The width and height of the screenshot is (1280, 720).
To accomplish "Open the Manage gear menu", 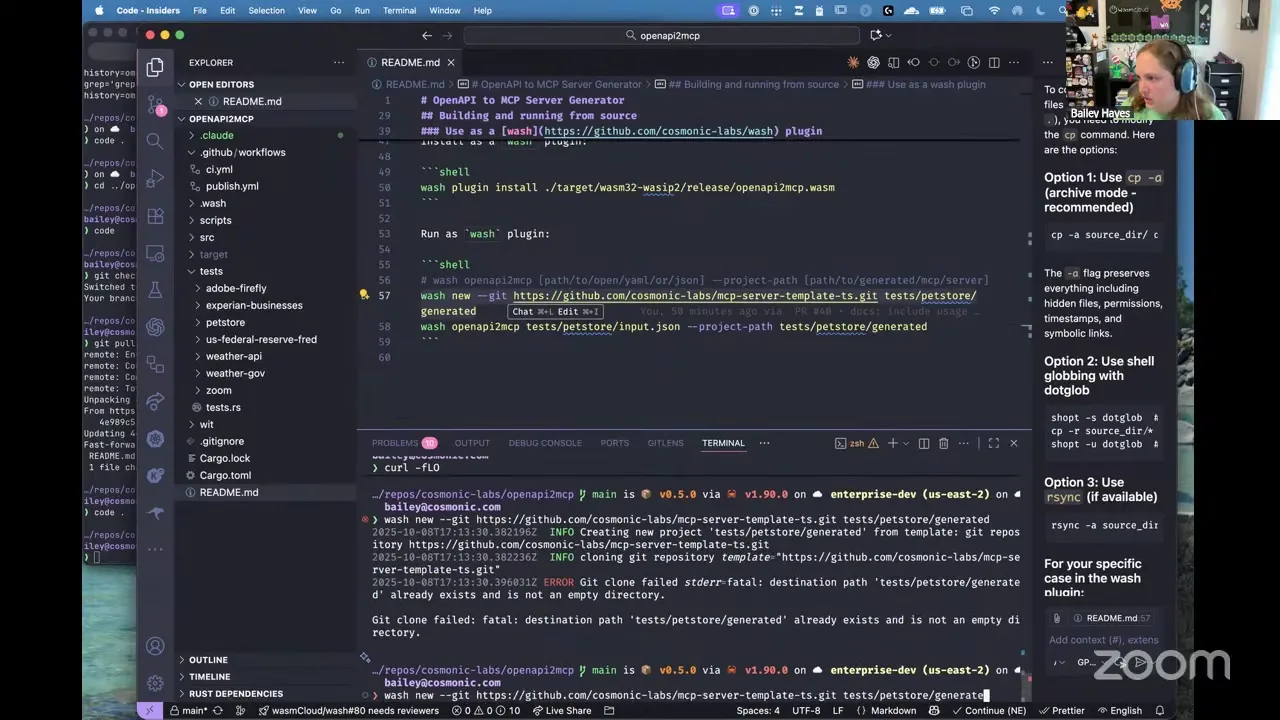I will click(155, 684).
